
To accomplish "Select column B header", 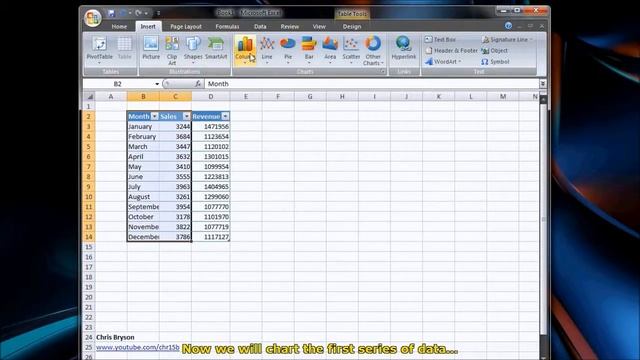I will tap(143, 97).
